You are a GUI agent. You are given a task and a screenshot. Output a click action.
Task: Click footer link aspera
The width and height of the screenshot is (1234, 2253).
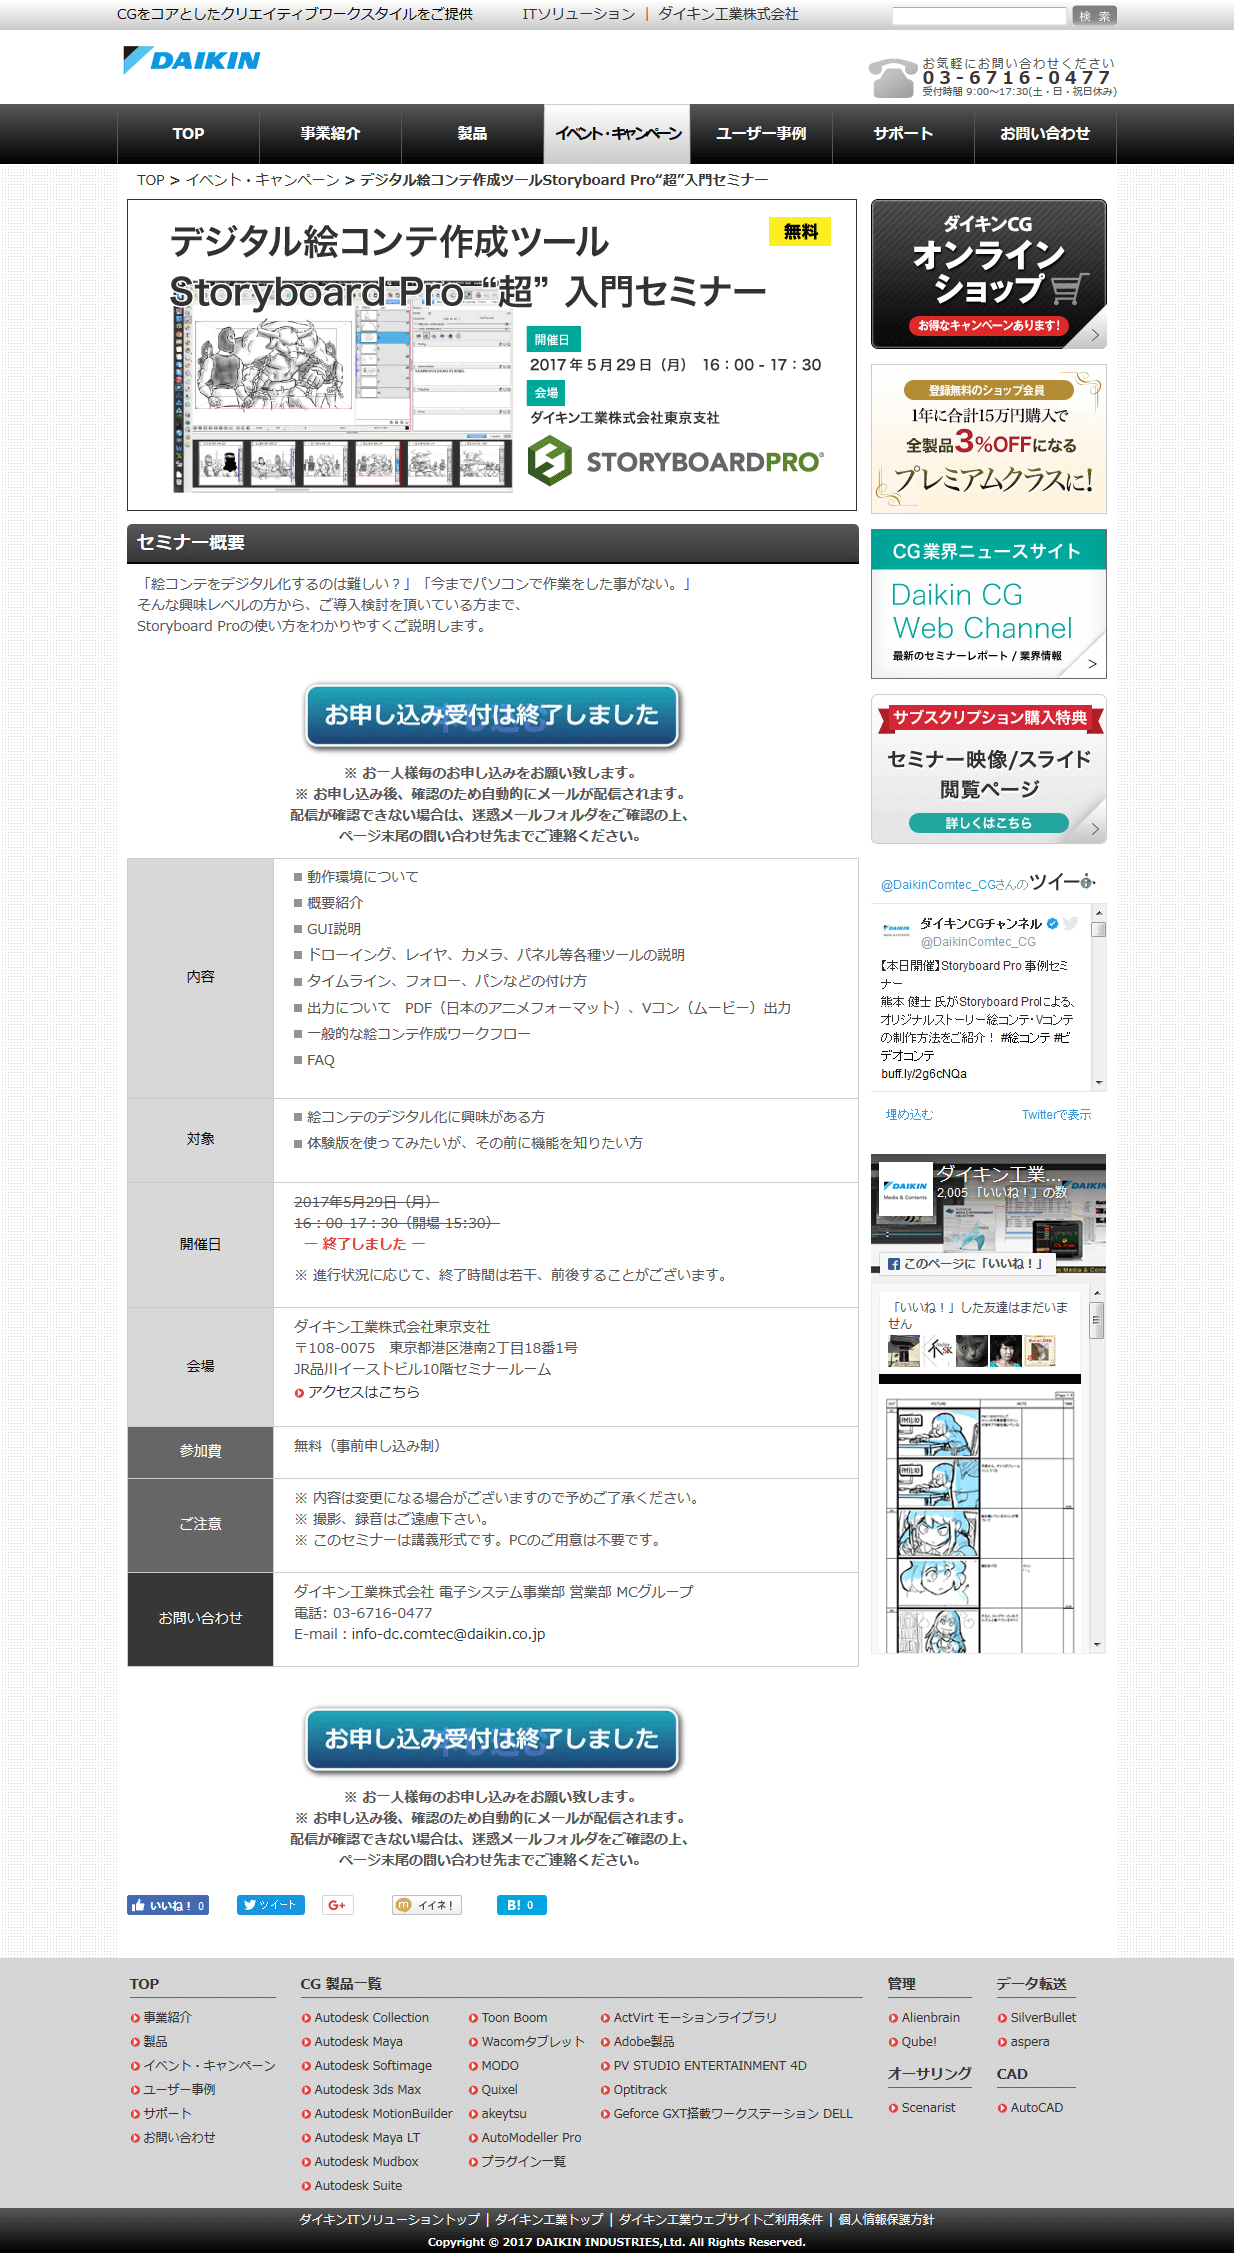(1029, 2042)
